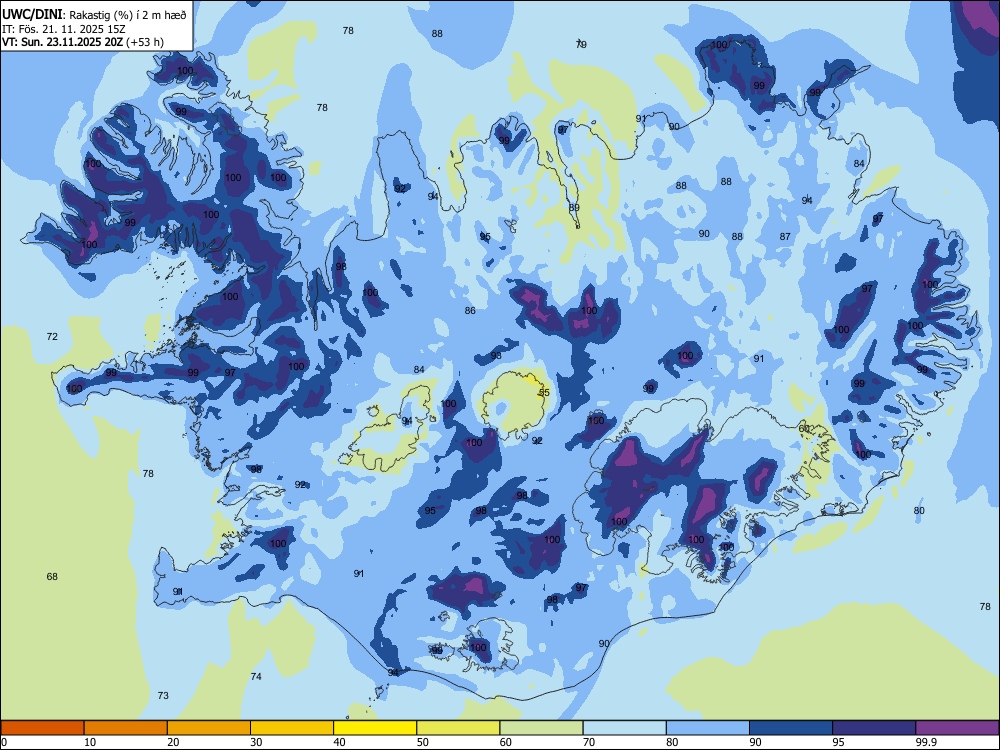Click the '72' humidity value west of Iceland

[x=52, y=337]
